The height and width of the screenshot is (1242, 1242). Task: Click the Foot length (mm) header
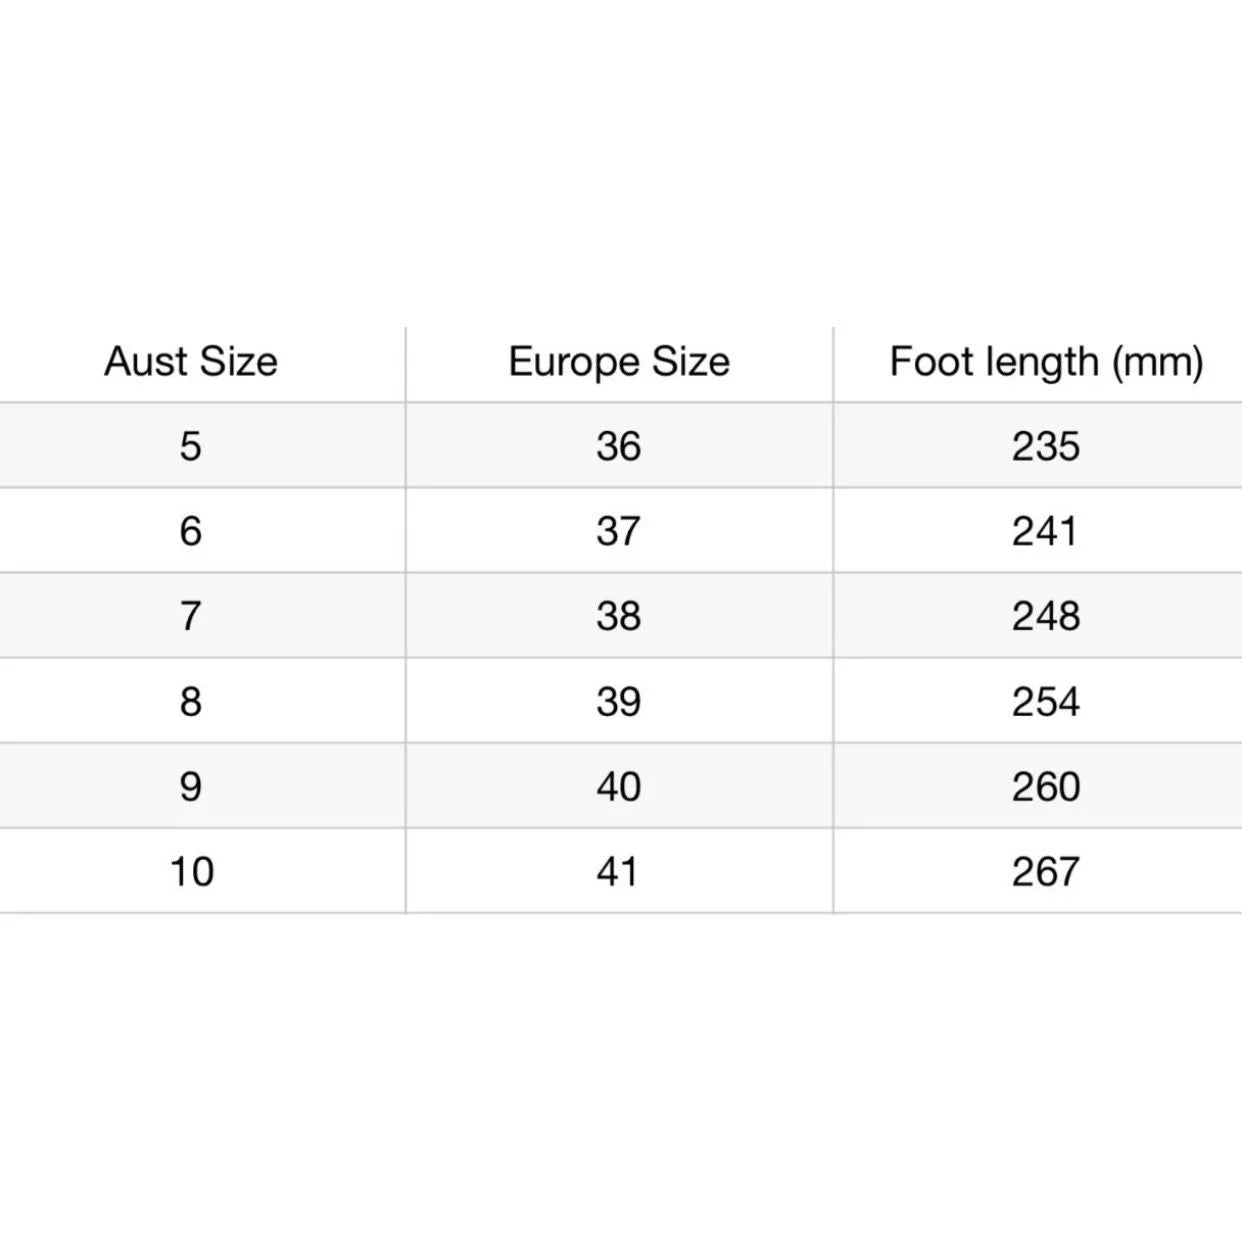[1046, 362]
